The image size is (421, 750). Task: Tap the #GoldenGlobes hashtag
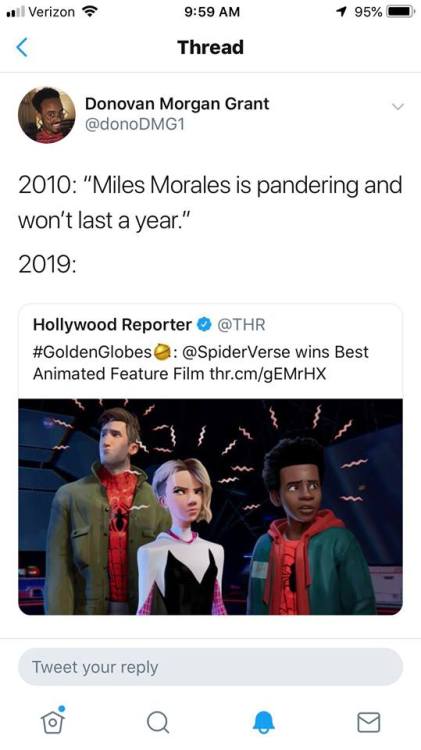coord(92,353)
